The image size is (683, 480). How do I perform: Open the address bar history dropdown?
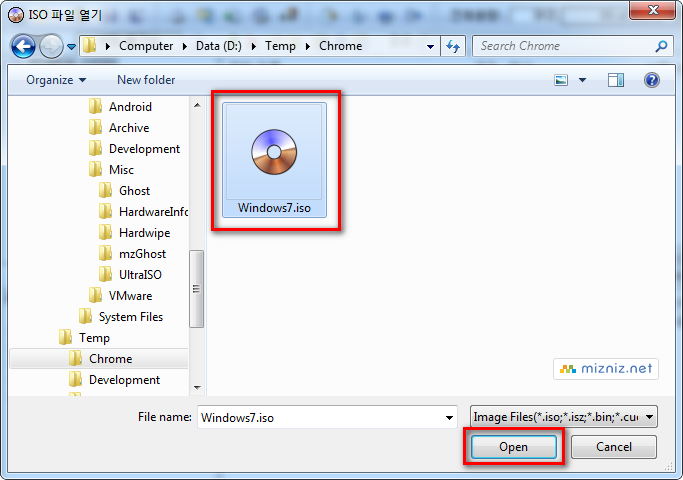pyautogui.click(x=430, y=46)
